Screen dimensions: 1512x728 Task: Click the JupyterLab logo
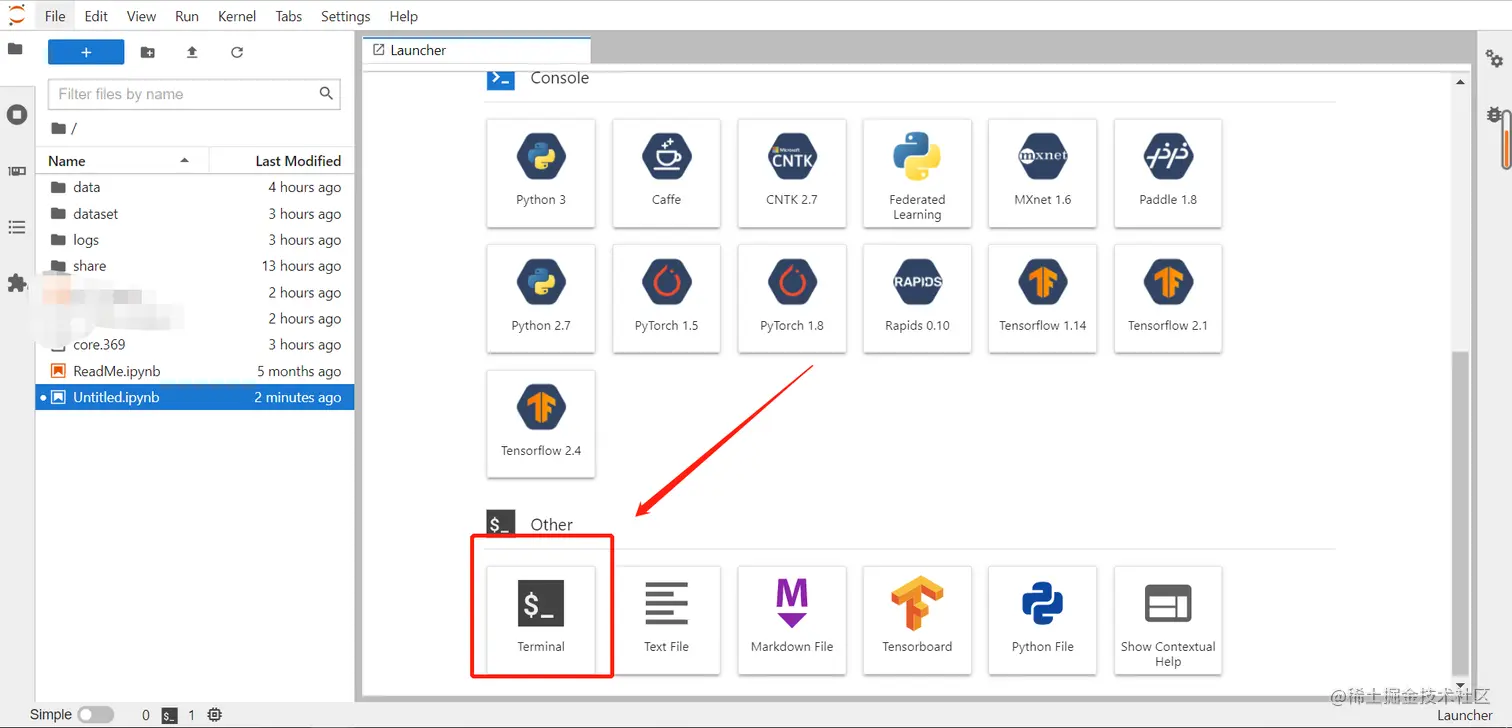[17, 15]
